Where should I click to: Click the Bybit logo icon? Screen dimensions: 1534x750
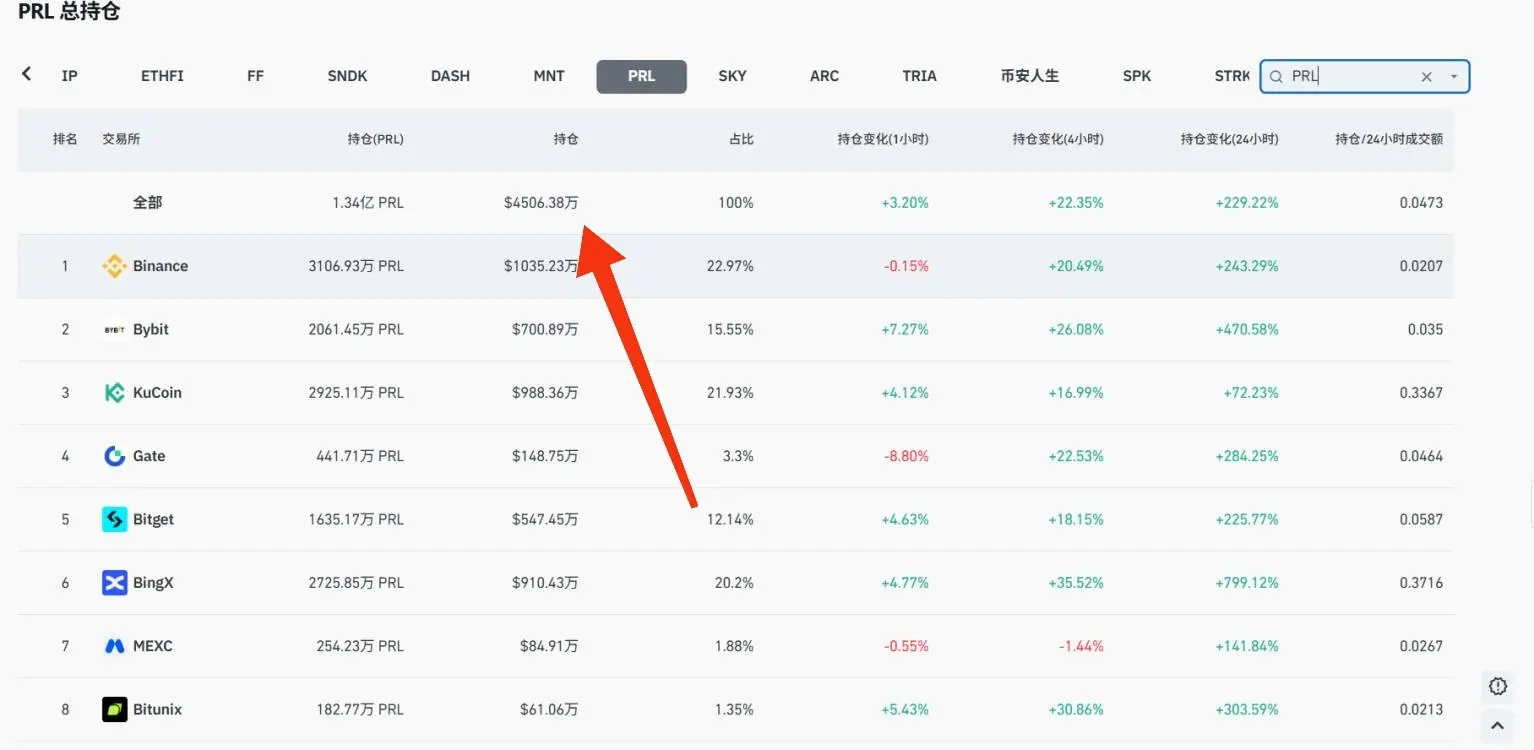coord(115,329)
